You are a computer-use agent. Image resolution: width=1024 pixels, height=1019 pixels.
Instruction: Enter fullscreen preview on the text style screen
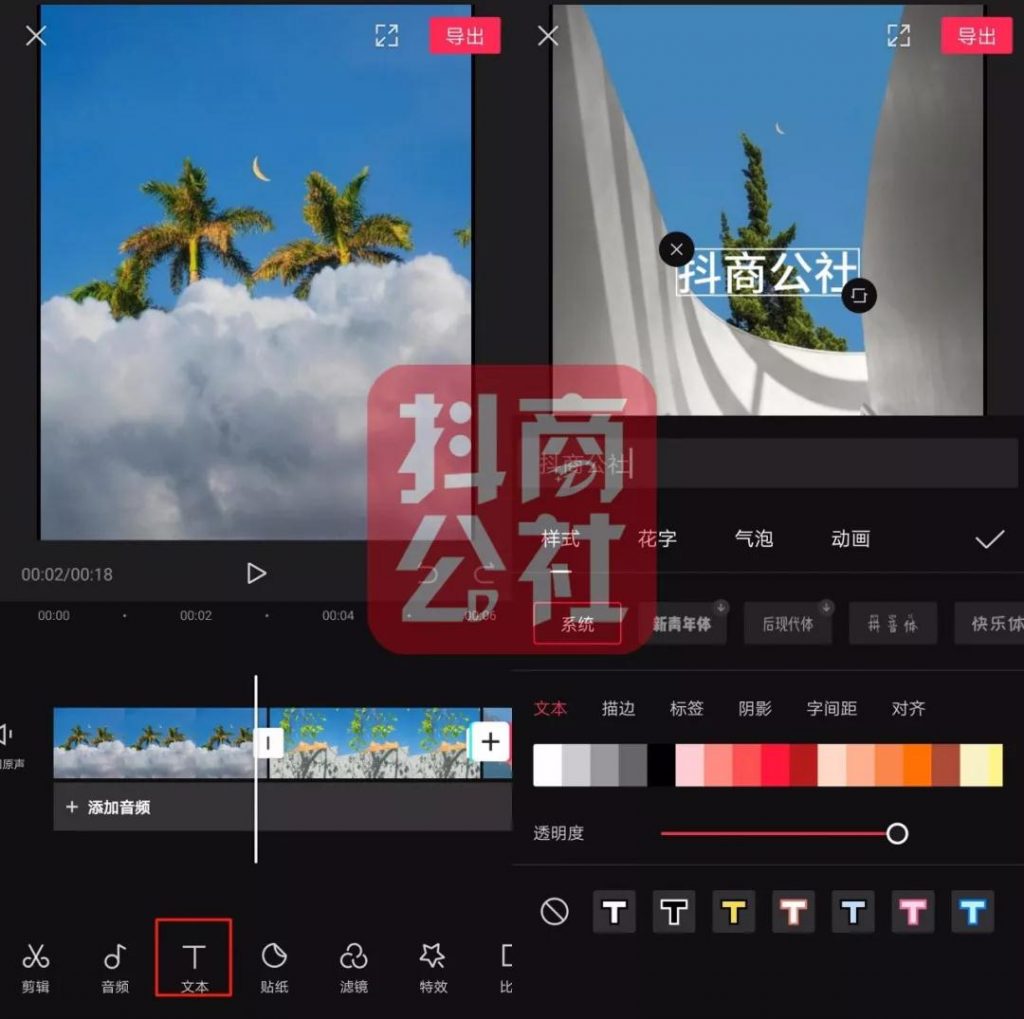tap(899, 35)
